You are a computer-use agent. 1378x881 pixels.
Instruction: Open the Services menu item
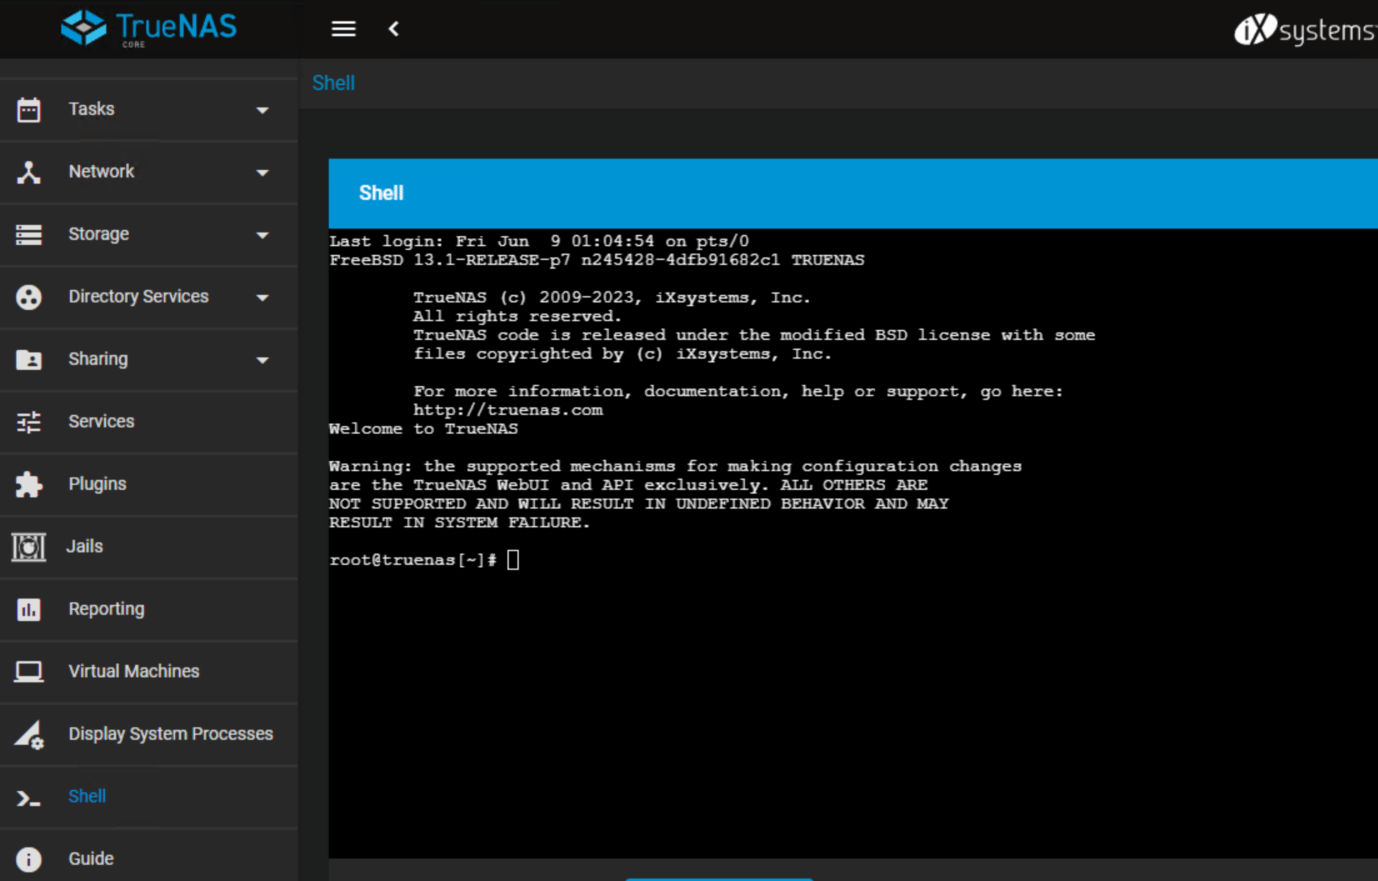100,420
